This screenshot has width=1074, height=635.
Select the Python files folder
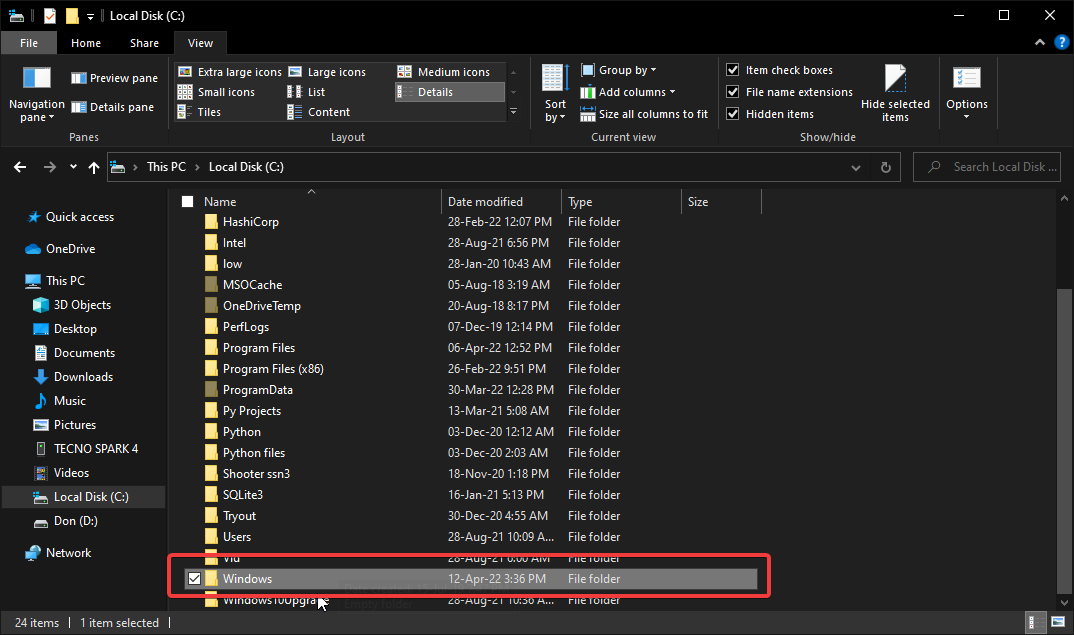point(253,453)
